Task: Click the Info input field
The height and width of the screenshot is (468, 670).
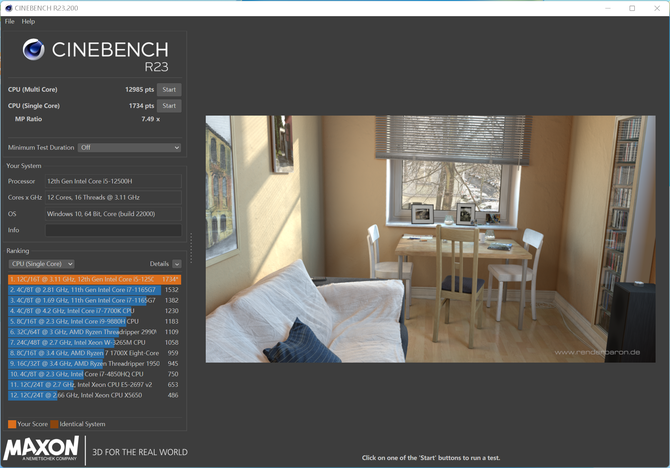Action: click(113, 230)
